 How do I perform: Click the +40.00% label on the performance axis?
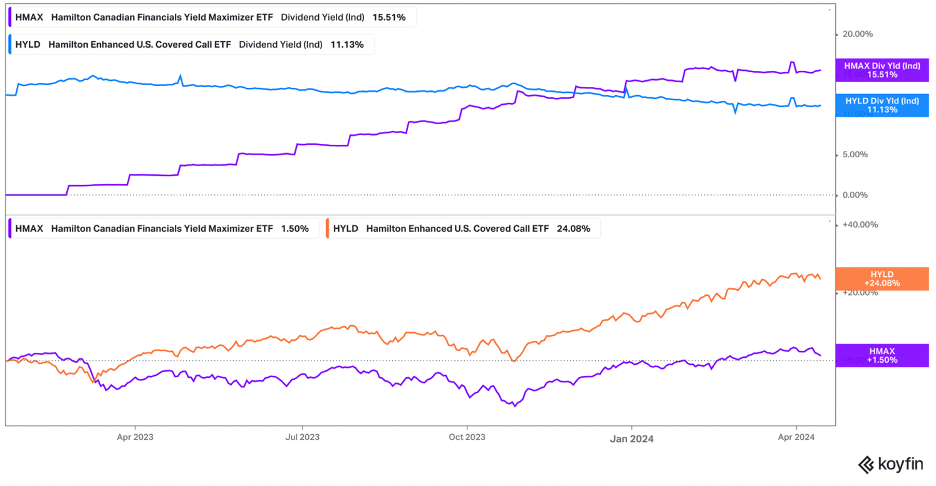click(860, 225)
